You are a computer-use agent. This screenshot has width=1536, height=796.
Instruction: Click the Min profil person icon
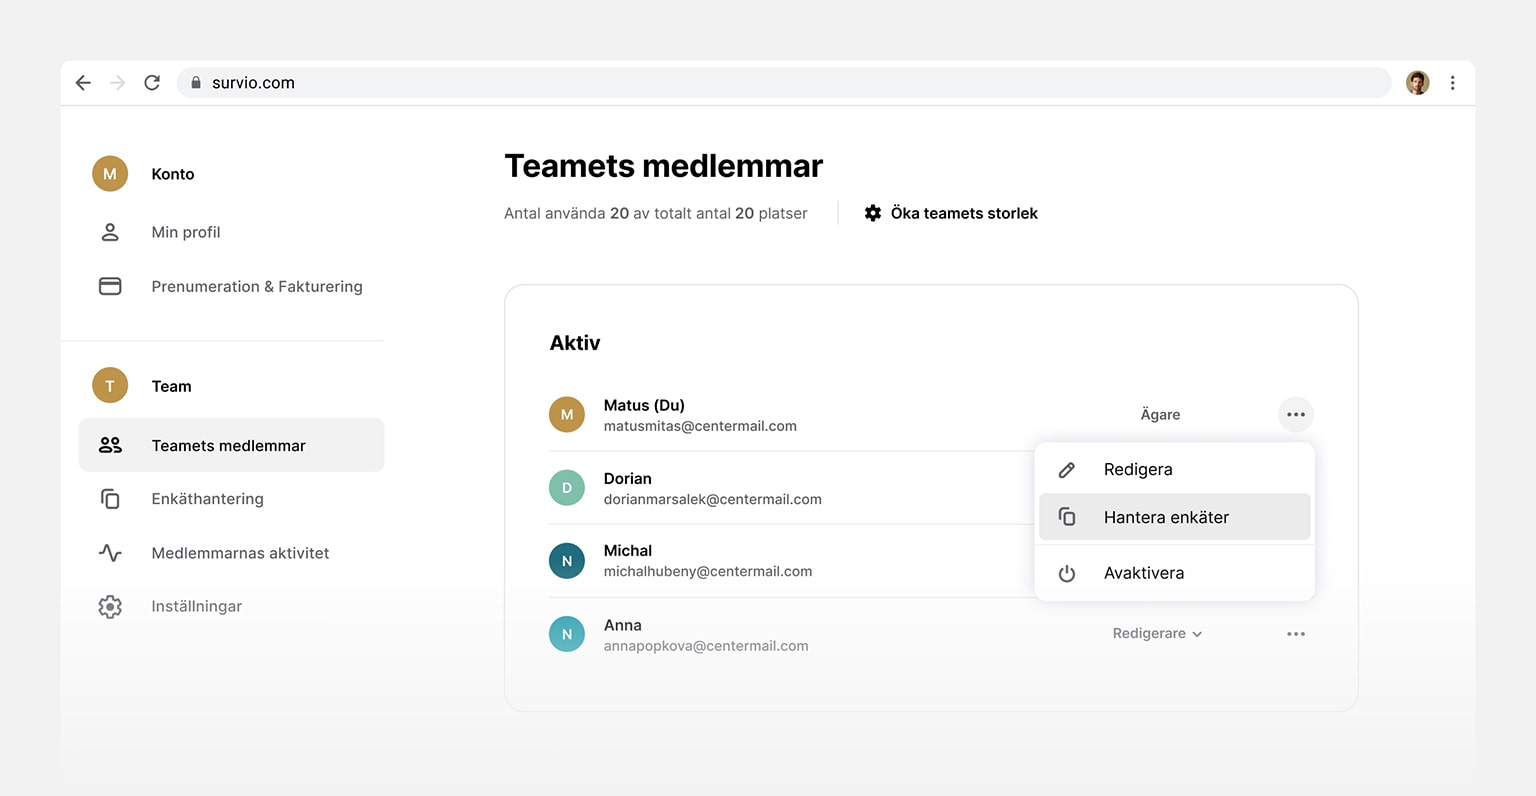[110, 231]
